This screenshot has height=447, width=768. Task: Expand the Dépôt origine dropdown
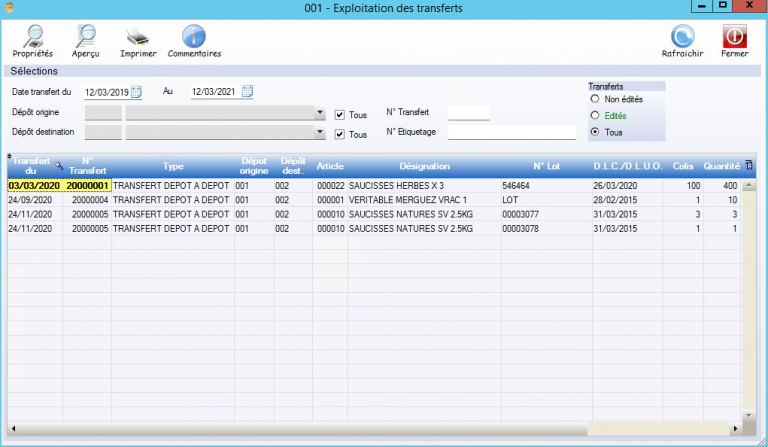click(320, 113)
